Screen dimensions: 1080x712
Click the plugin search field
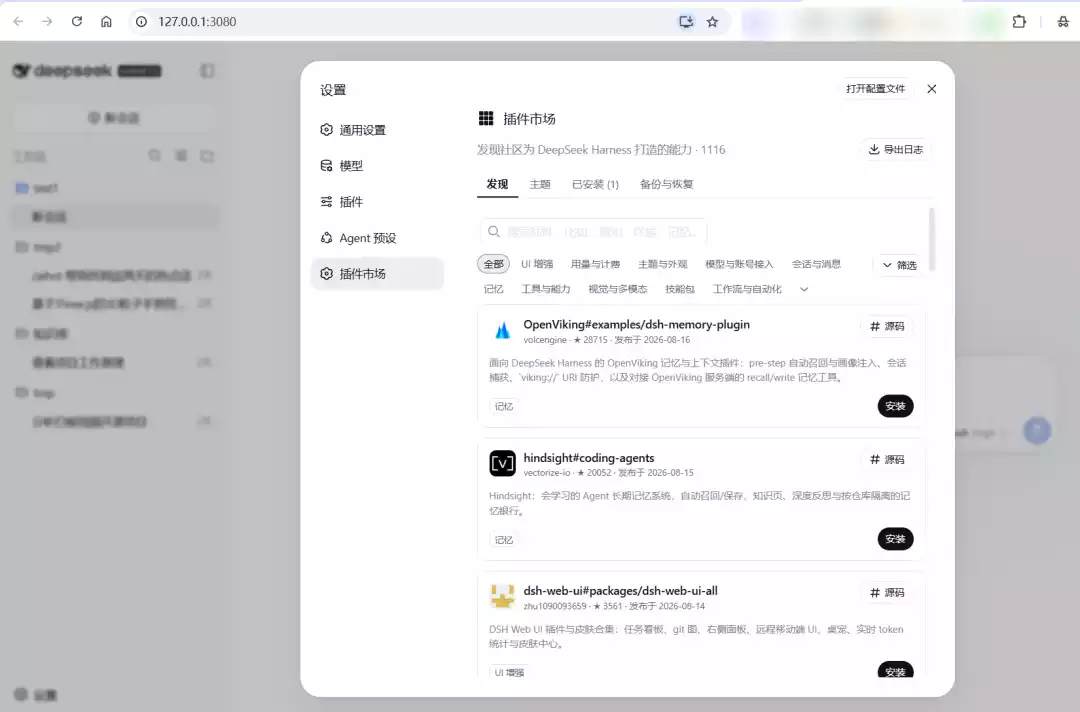pos(594,232)
